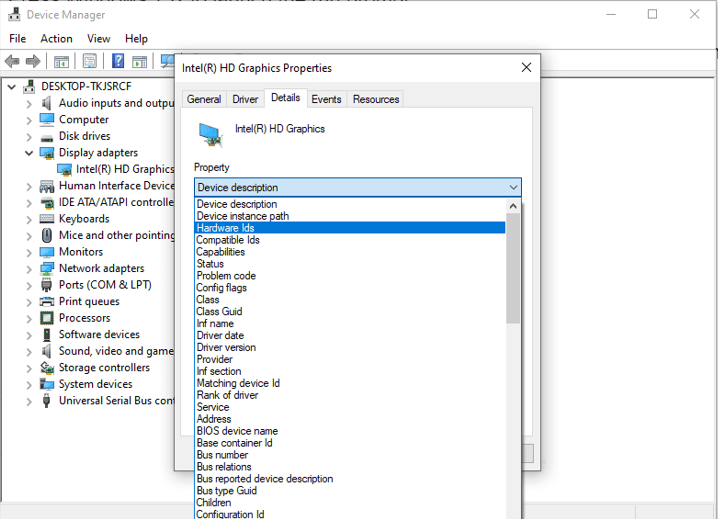Expand the Processors node
Image resolution: width=718 pixels, height=519 pixels.
[x=29, y=318]
